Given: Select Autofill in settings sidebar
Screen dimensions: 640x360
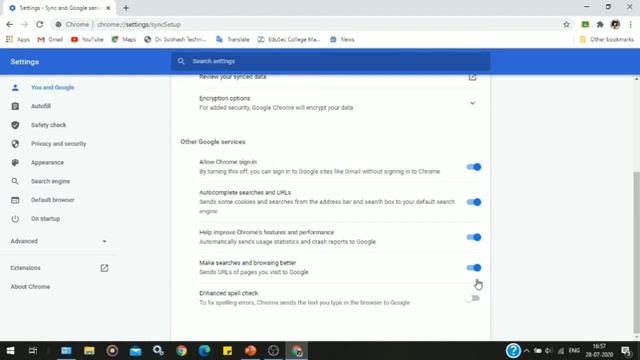Looking at the screenshot, I should (x=41, y=106).
